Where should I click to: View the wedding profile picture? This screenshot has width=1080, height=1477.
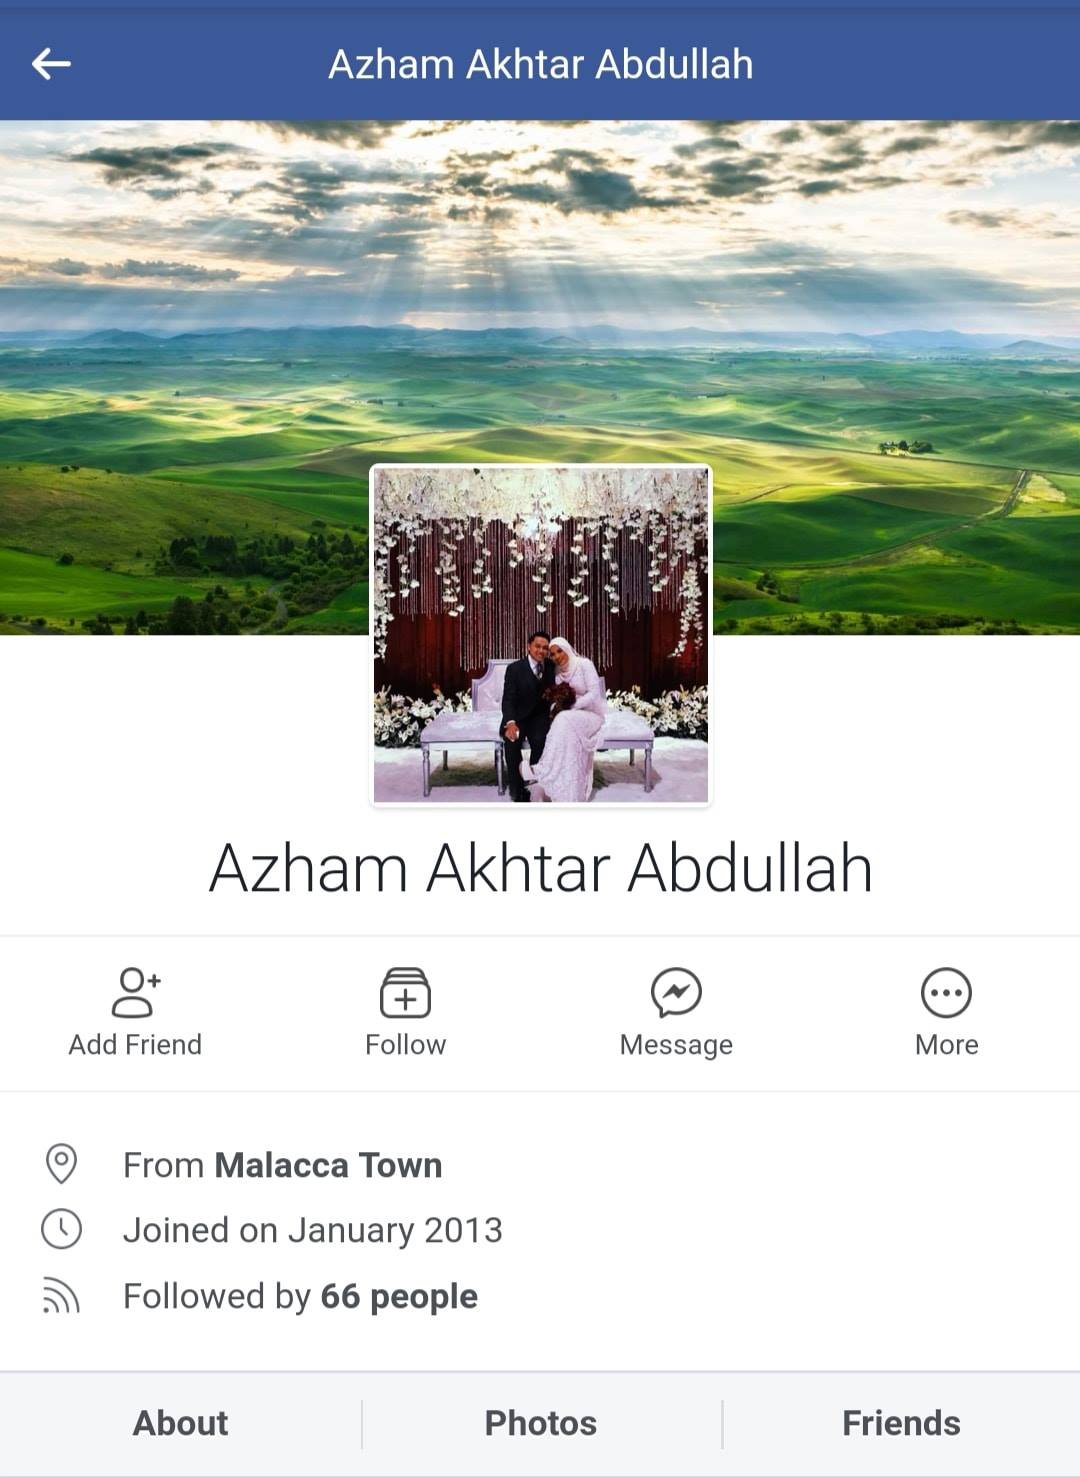point(541,635)
